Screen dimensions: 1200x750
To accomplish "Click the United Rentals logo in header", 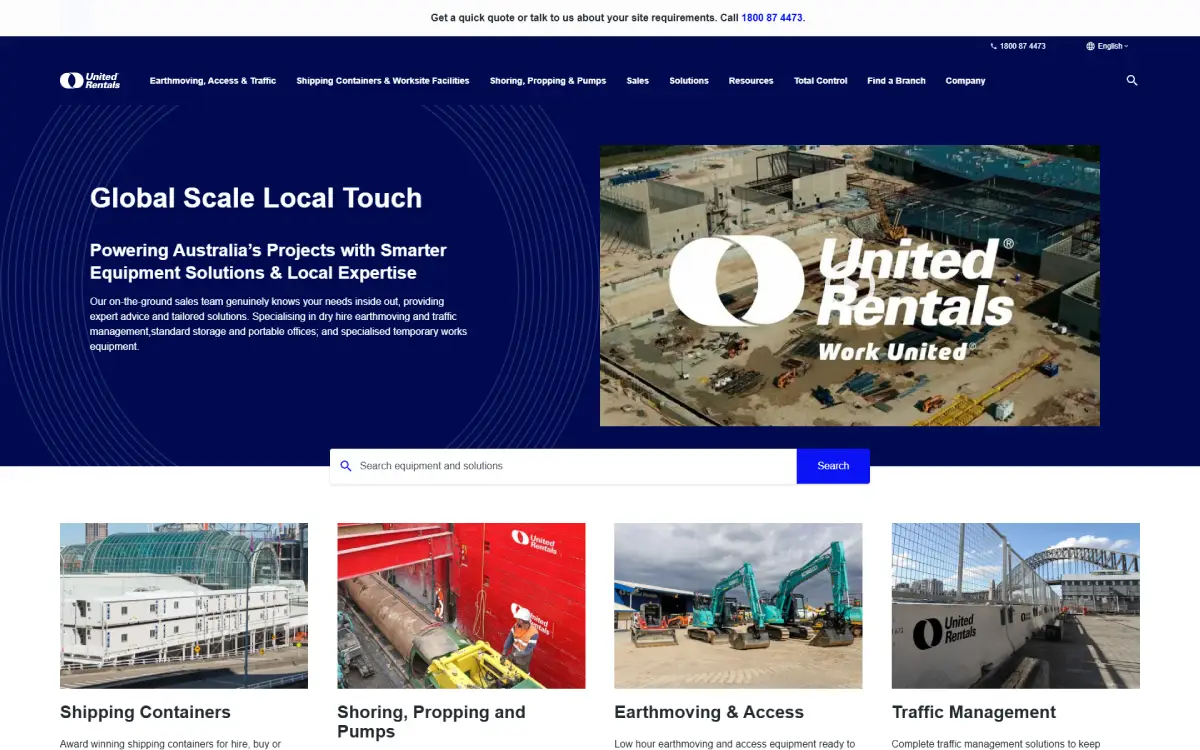I will [90, 80].
